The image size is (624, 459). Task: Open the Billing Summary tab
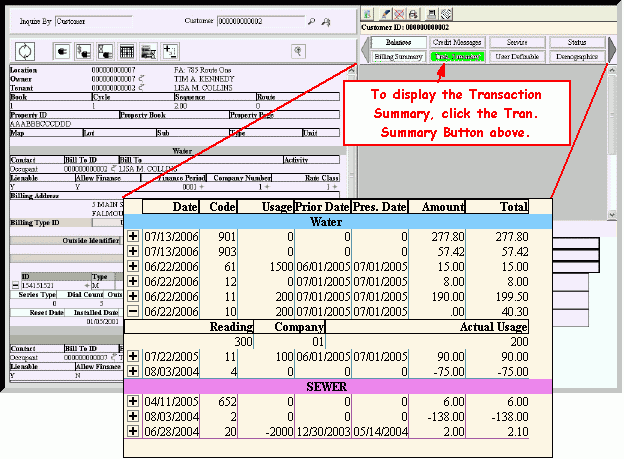(x=398, y=57)
